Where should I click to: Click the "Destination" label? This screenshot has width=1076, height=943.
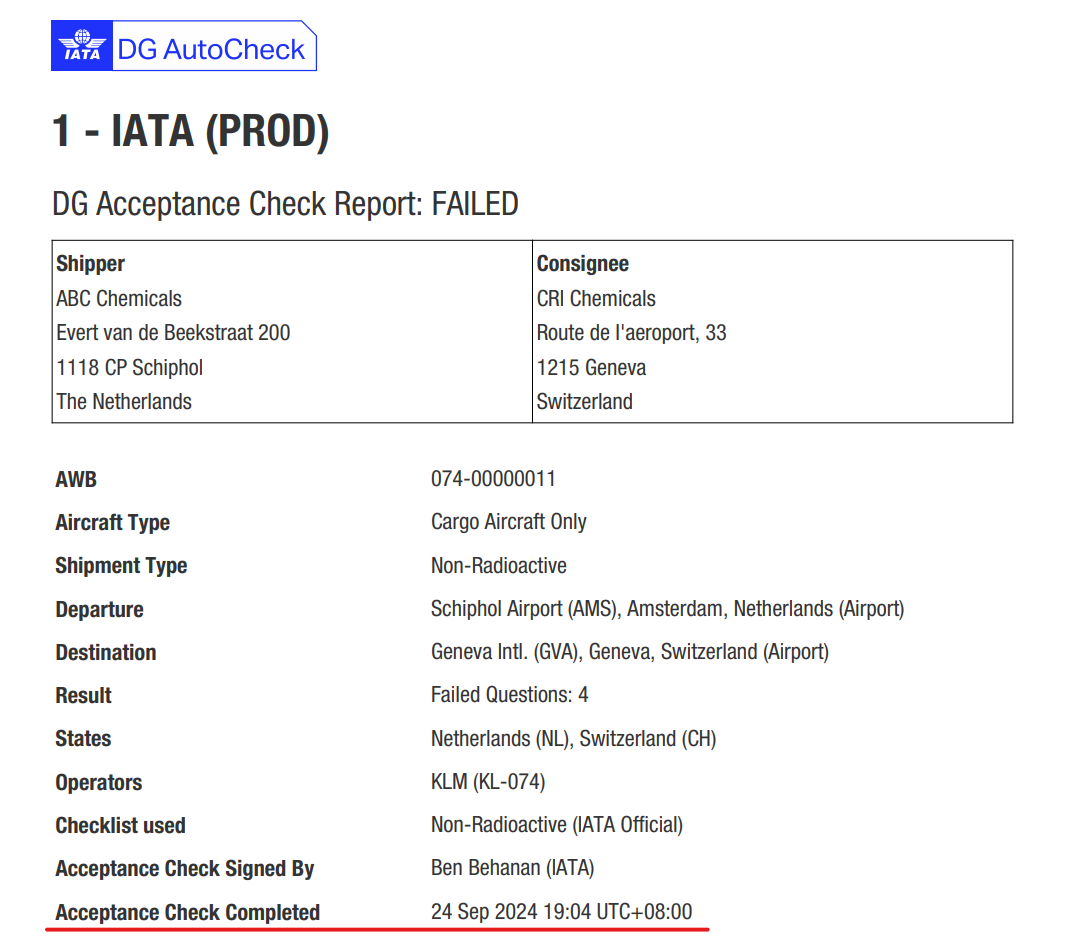click(106, 652)
